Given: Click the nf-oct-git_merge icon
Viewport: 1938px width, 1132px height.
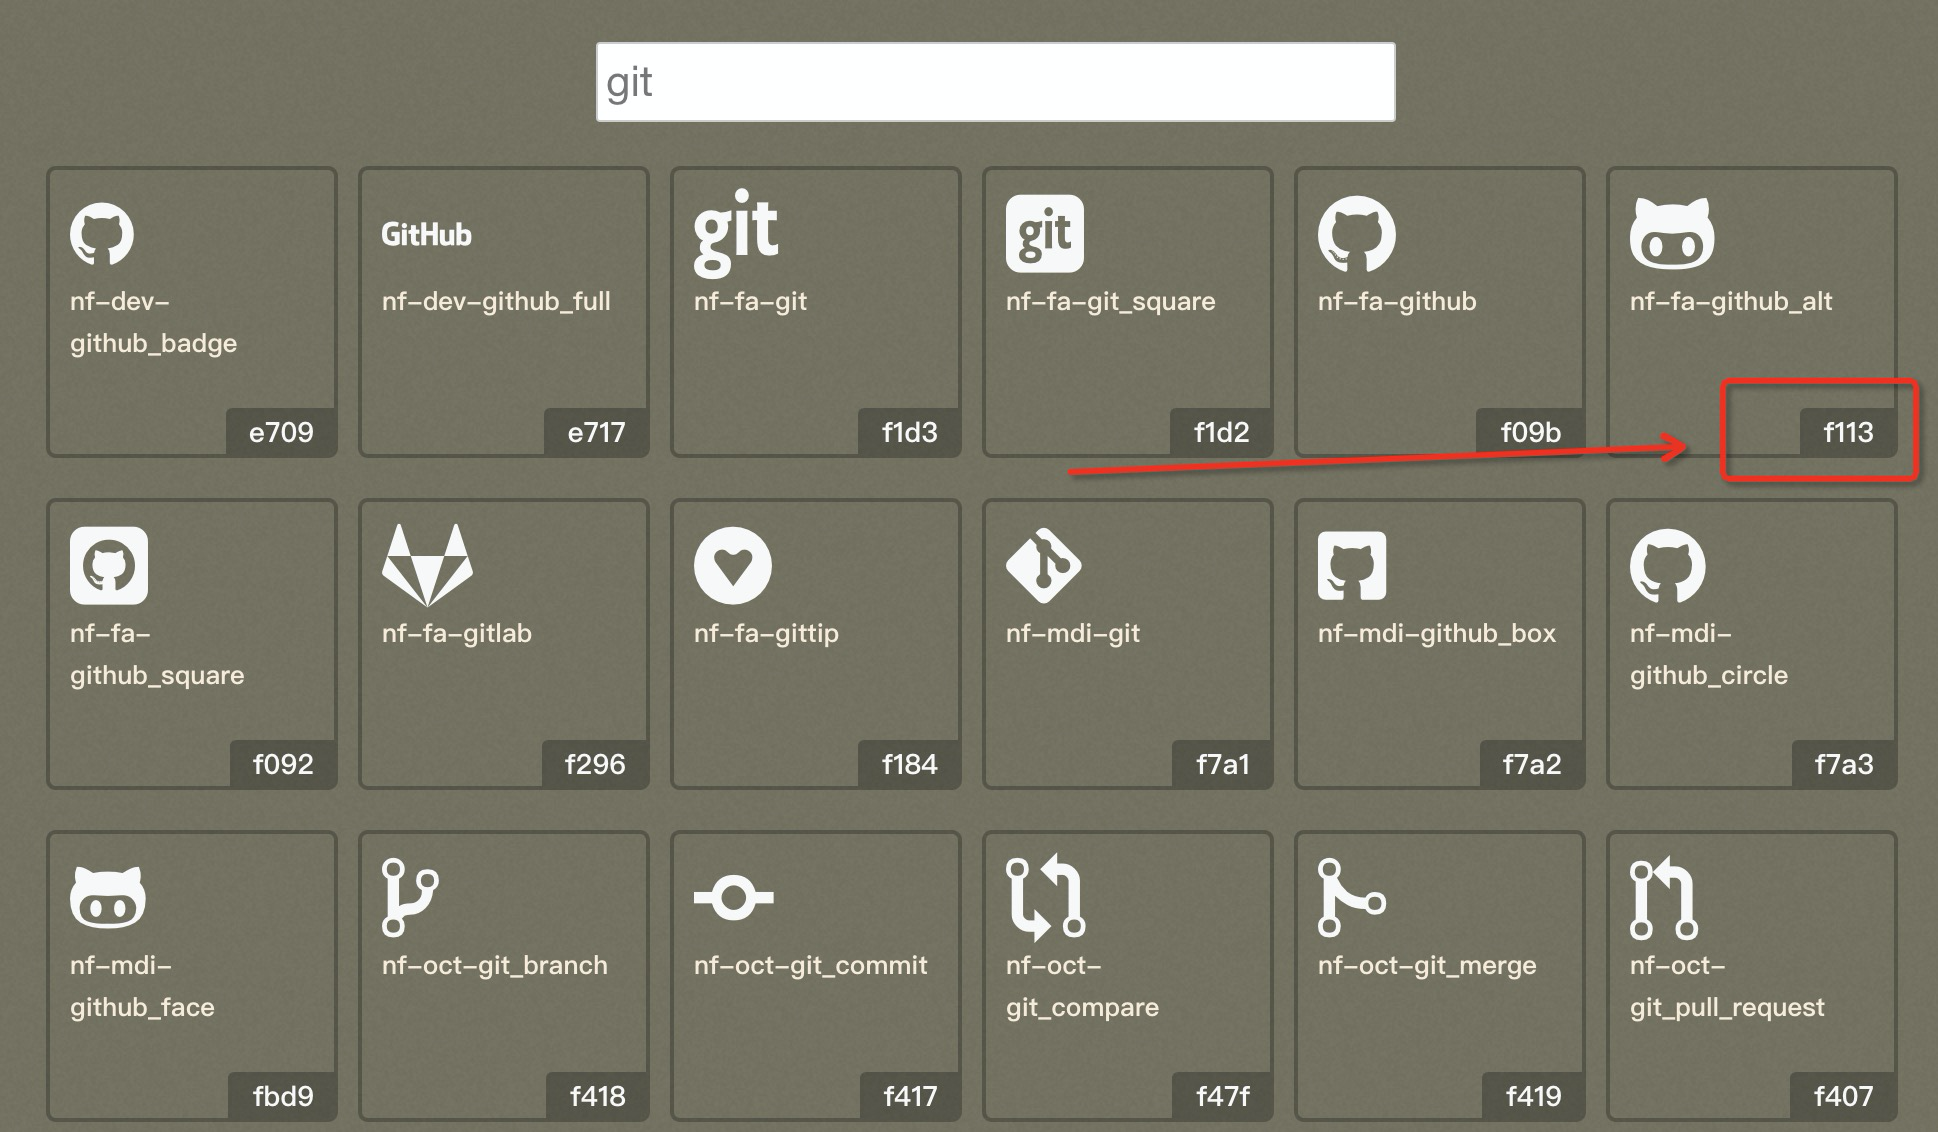Looking at the screenshot, I should pos(1351,897).
